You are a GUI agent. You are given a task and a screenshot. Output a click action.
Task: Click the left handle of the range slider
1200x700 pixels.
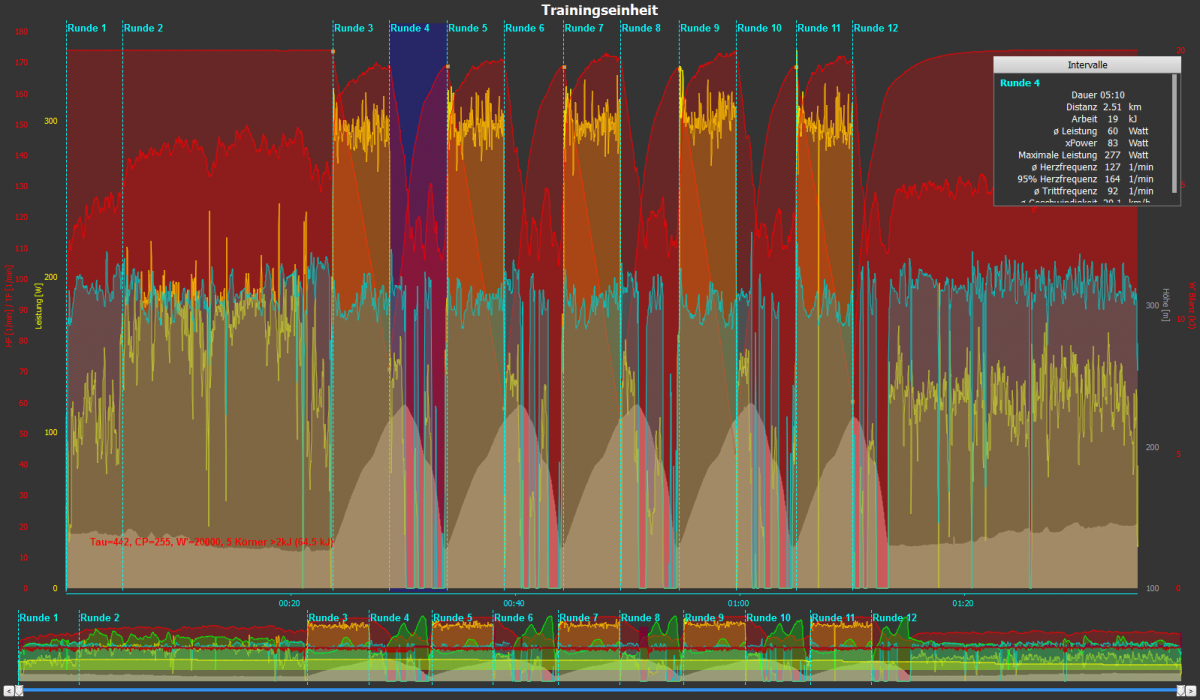click(19, 689)
